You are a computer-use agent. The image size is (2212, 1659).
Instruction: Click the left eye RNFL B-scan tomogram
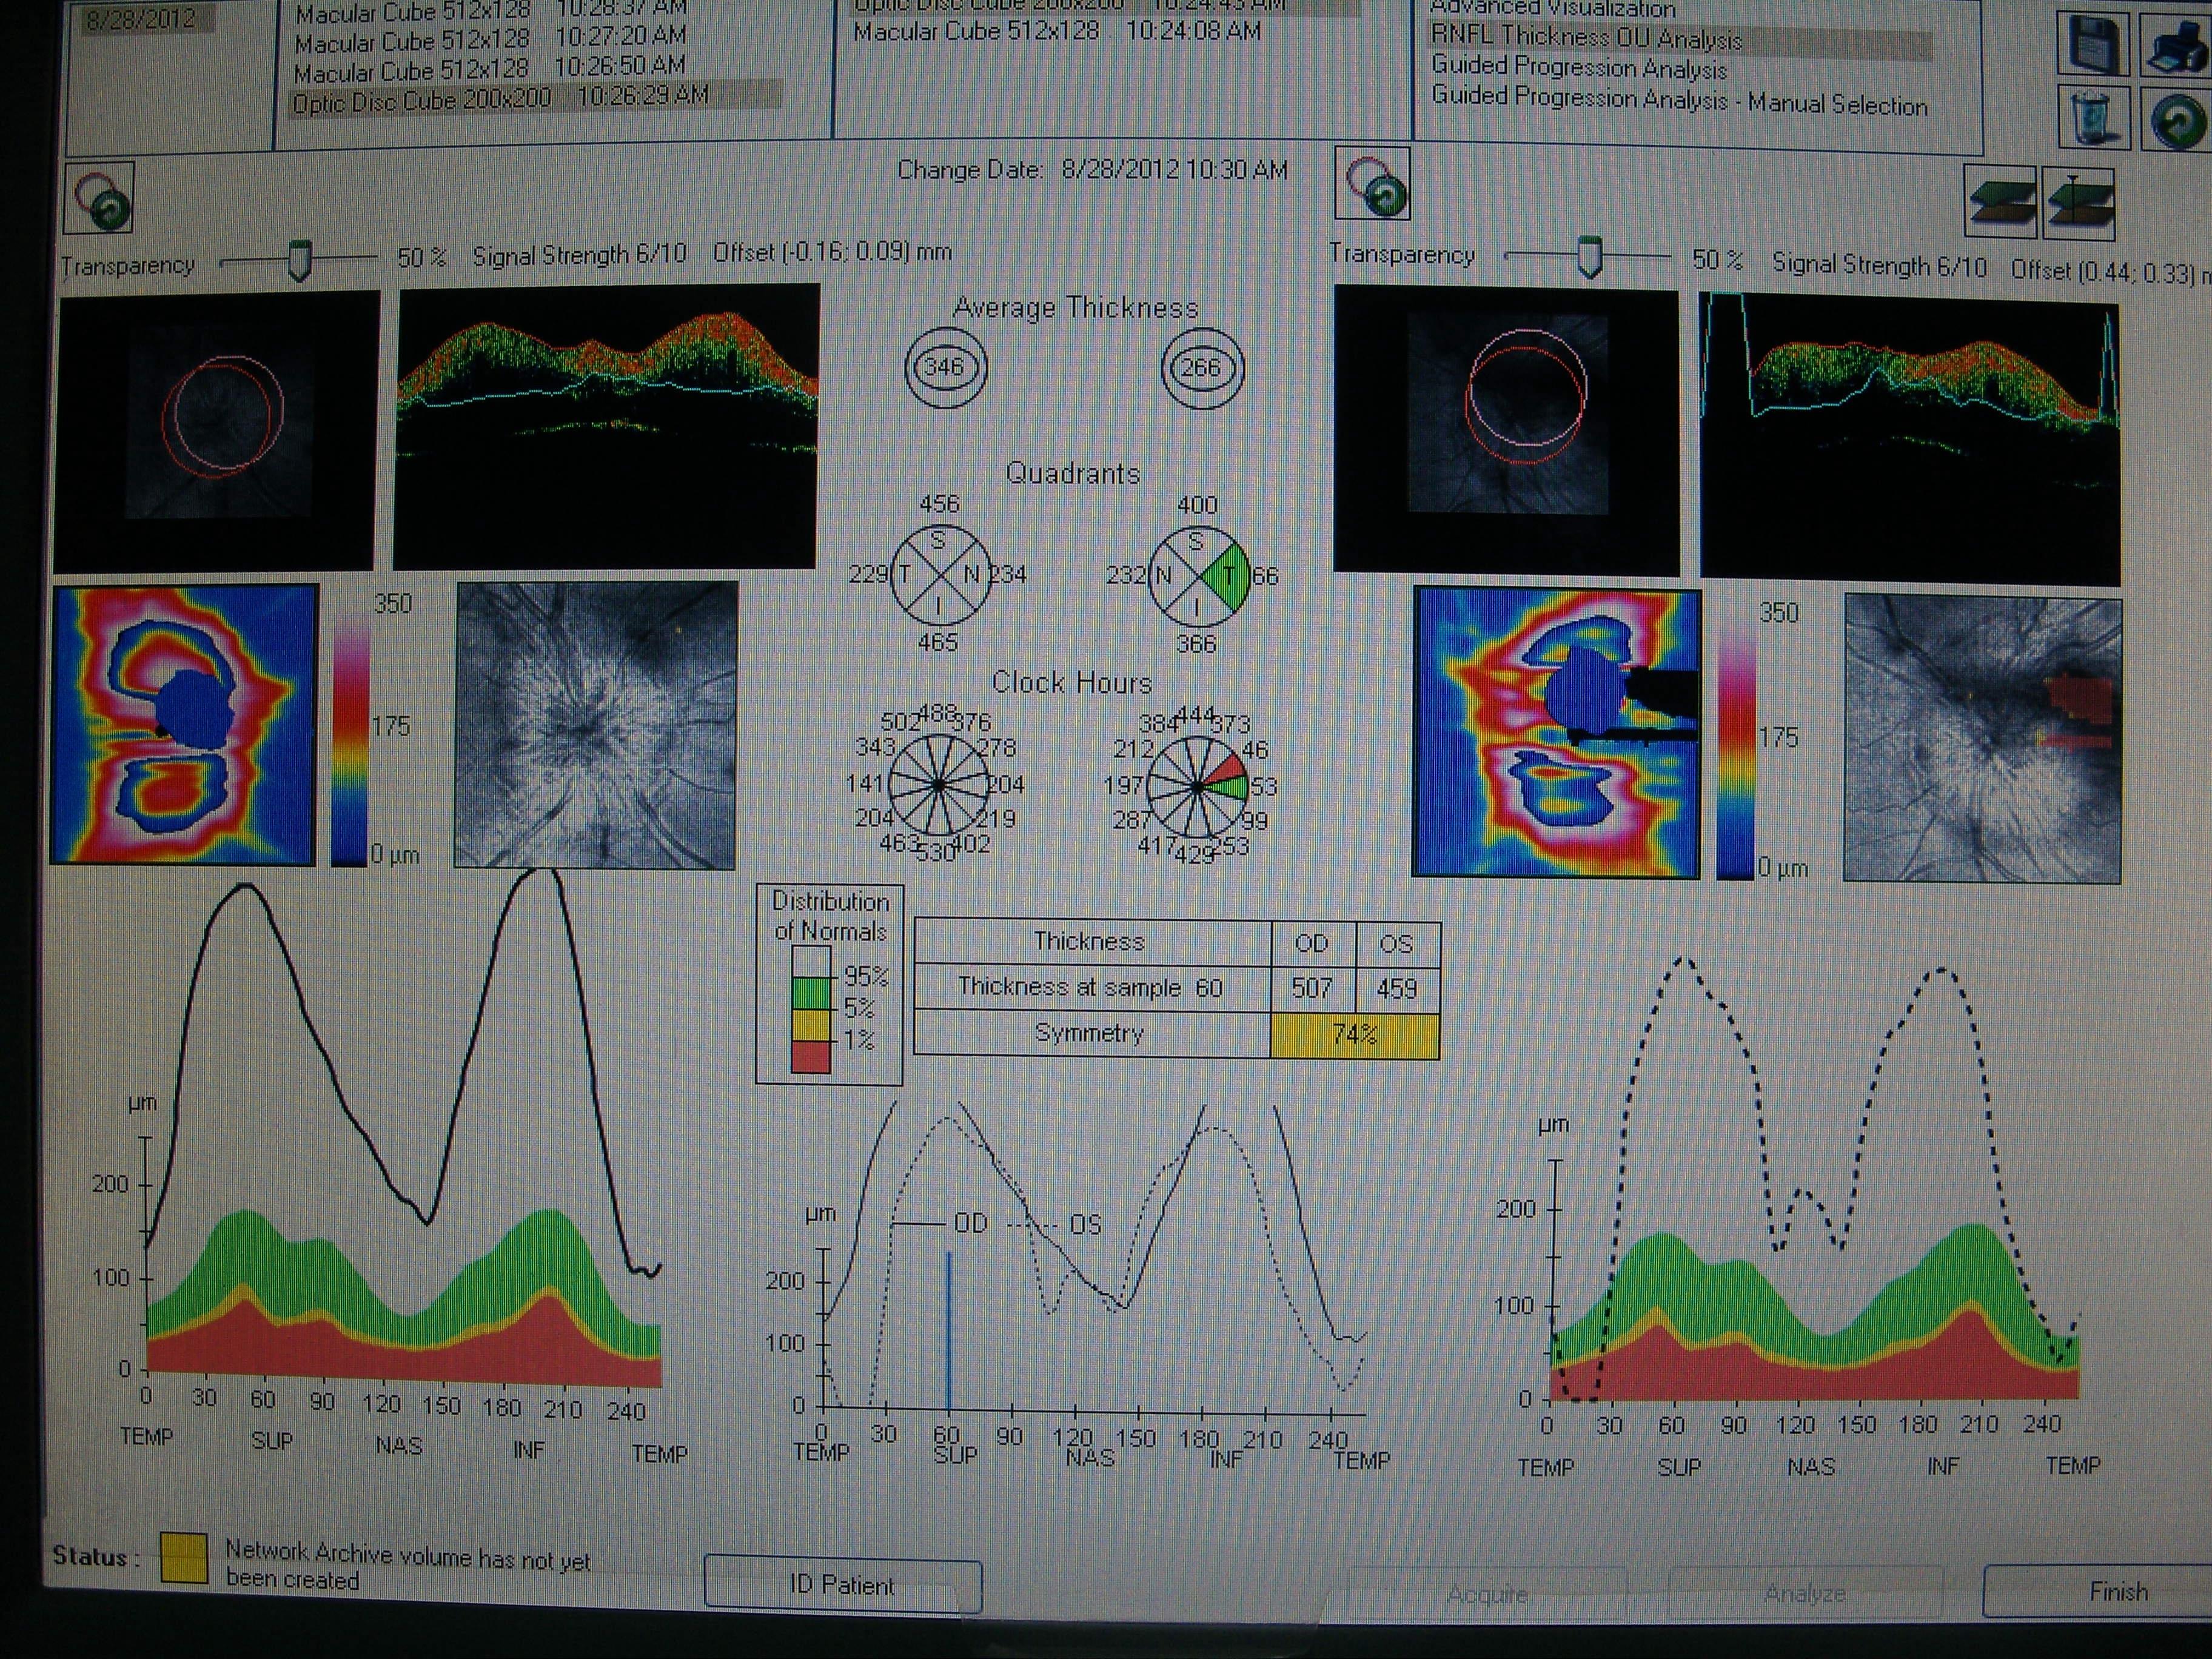(607, 426)
